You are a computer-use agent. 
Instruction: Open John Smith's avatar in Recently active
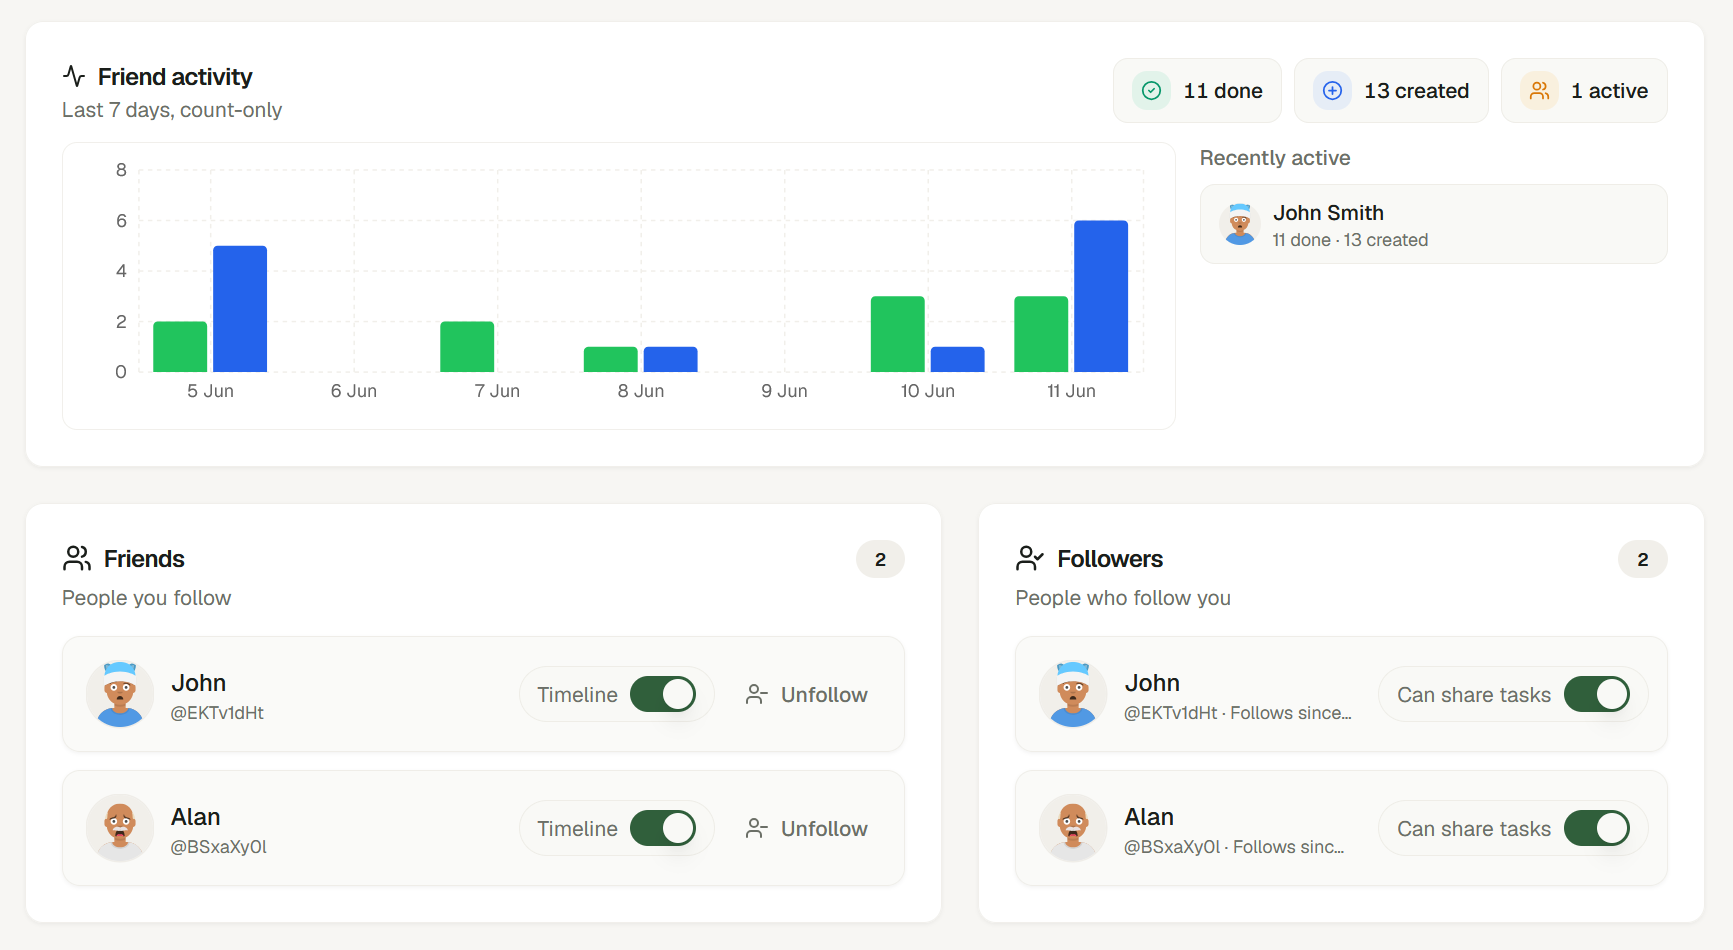click(x=1240, y=224)
